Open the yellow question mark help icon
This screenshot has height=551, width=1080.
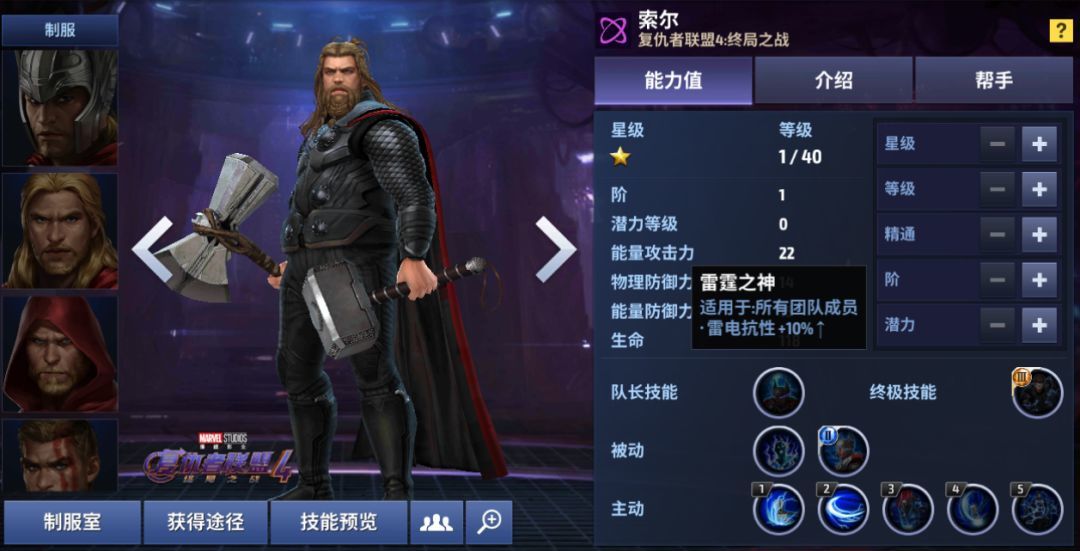tap(1061, 30)
